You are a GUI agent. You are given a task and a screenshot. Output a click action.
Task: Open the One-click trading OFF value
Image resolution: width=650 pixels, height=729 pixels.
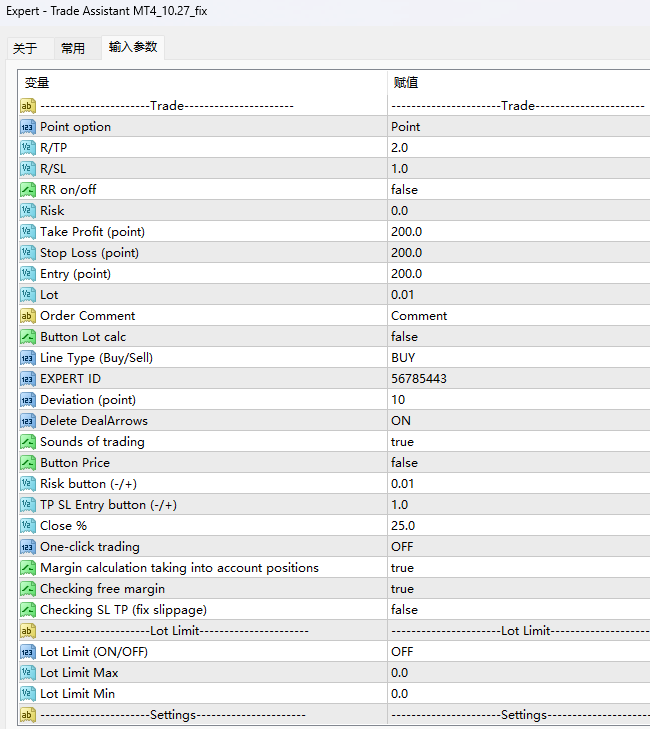tap(402, 547)
